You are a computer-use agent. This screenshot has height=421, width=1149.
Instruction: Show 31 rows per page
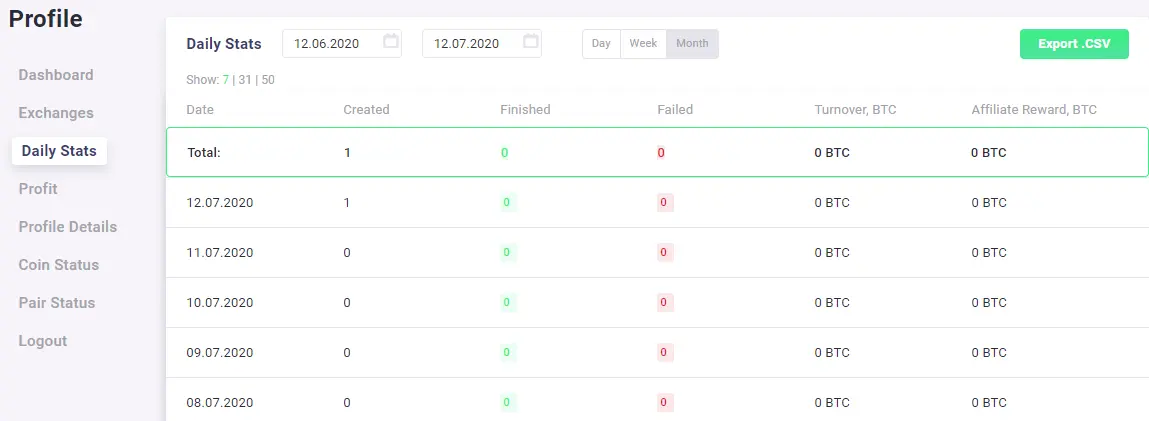[x=245, y=80]
